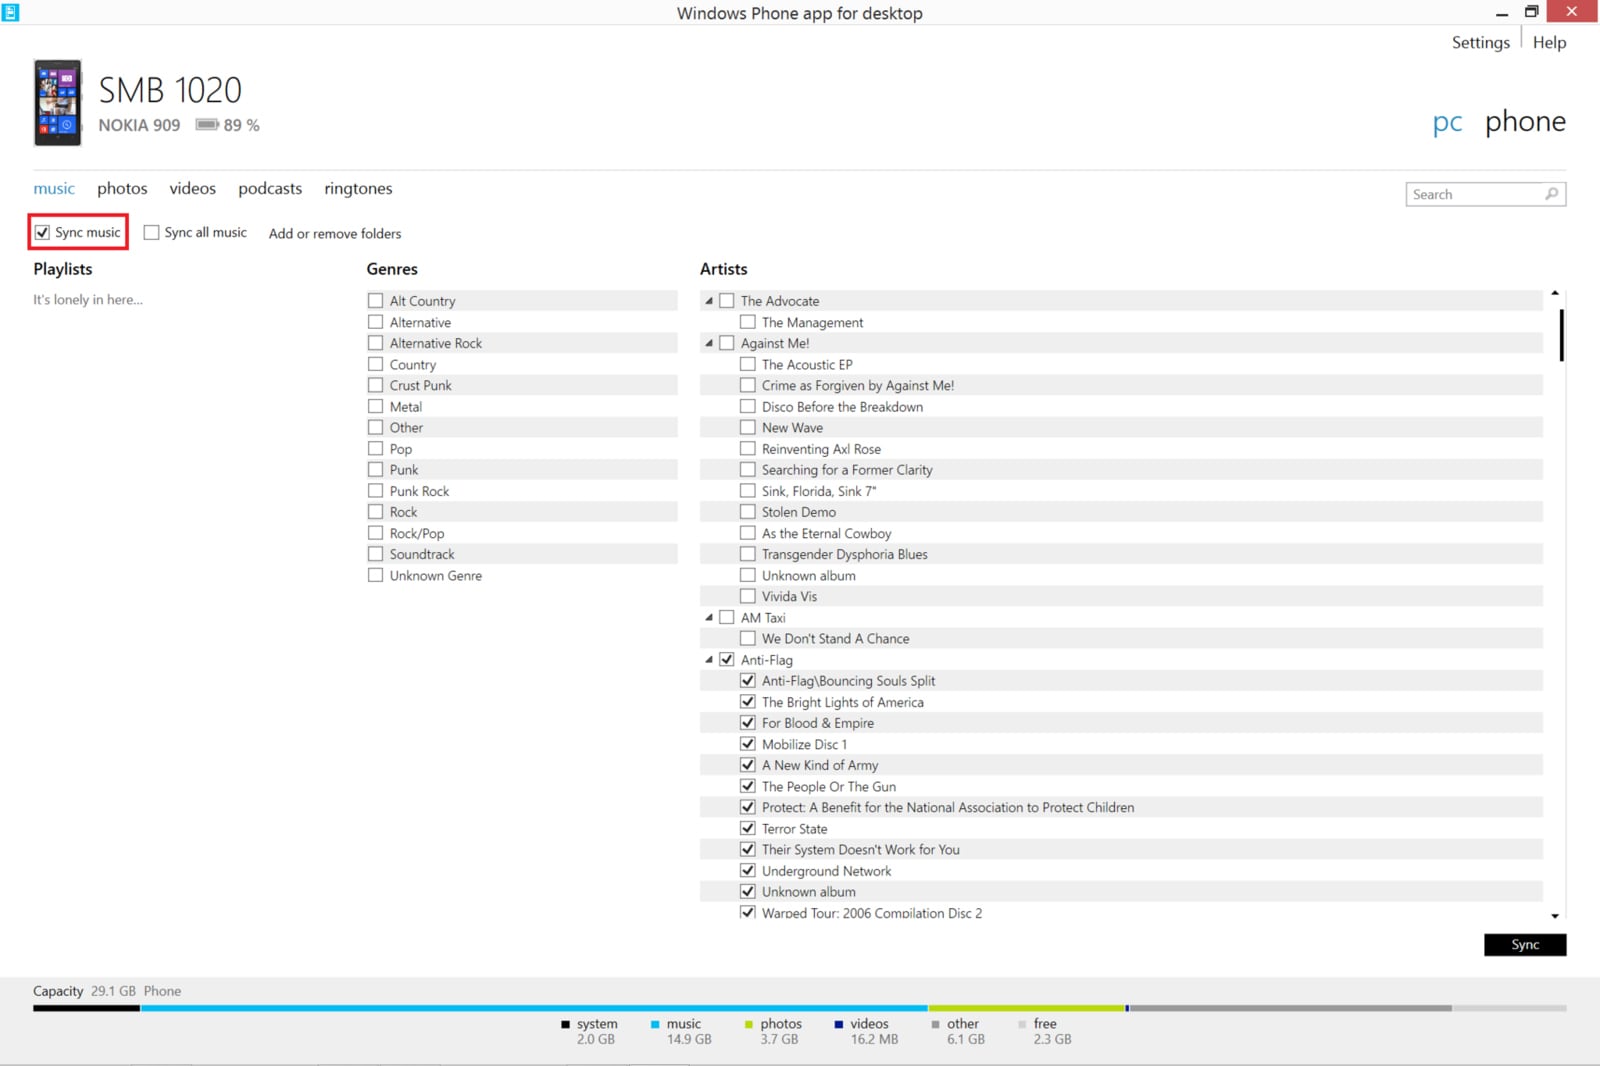Click the free 2.3 GB legend entry
The height and width of the screenshot is (1066, 1600).
[1045, 1031]
